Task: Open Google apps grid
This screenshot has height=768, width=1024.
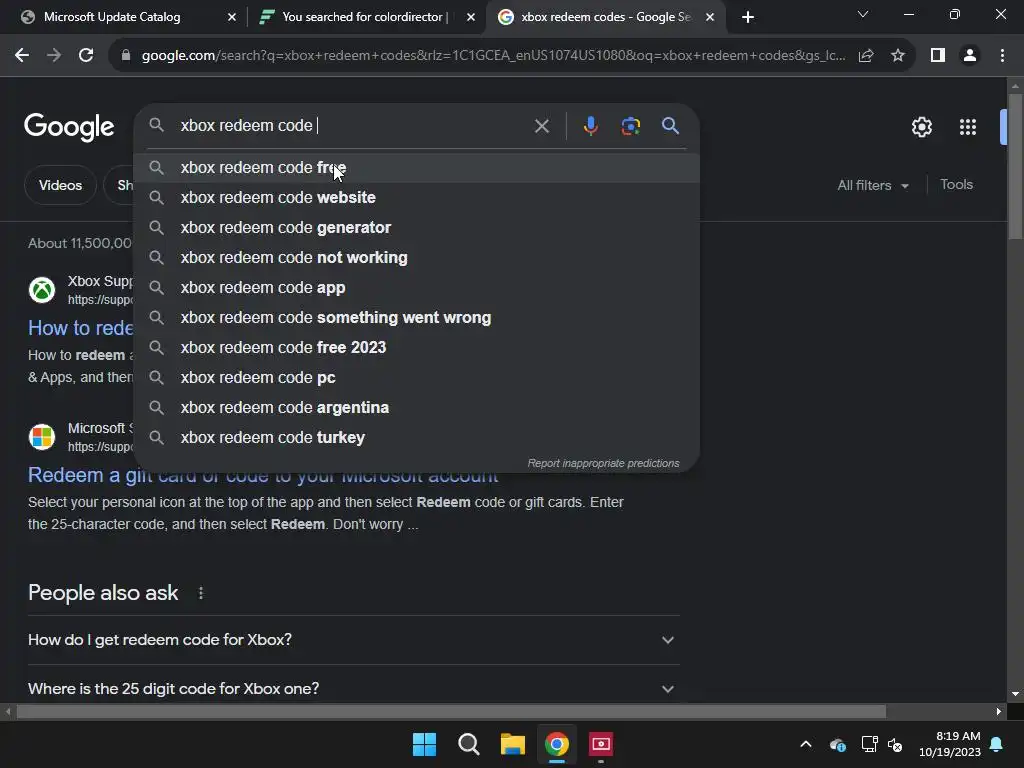Action: (x=968, y=127)
